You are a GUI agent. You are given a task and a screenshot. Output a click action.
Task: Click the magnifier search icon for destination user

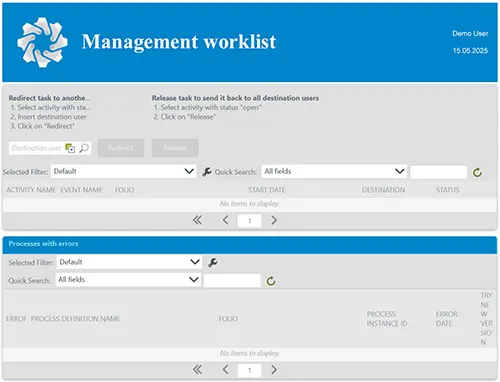coord(84,148)
